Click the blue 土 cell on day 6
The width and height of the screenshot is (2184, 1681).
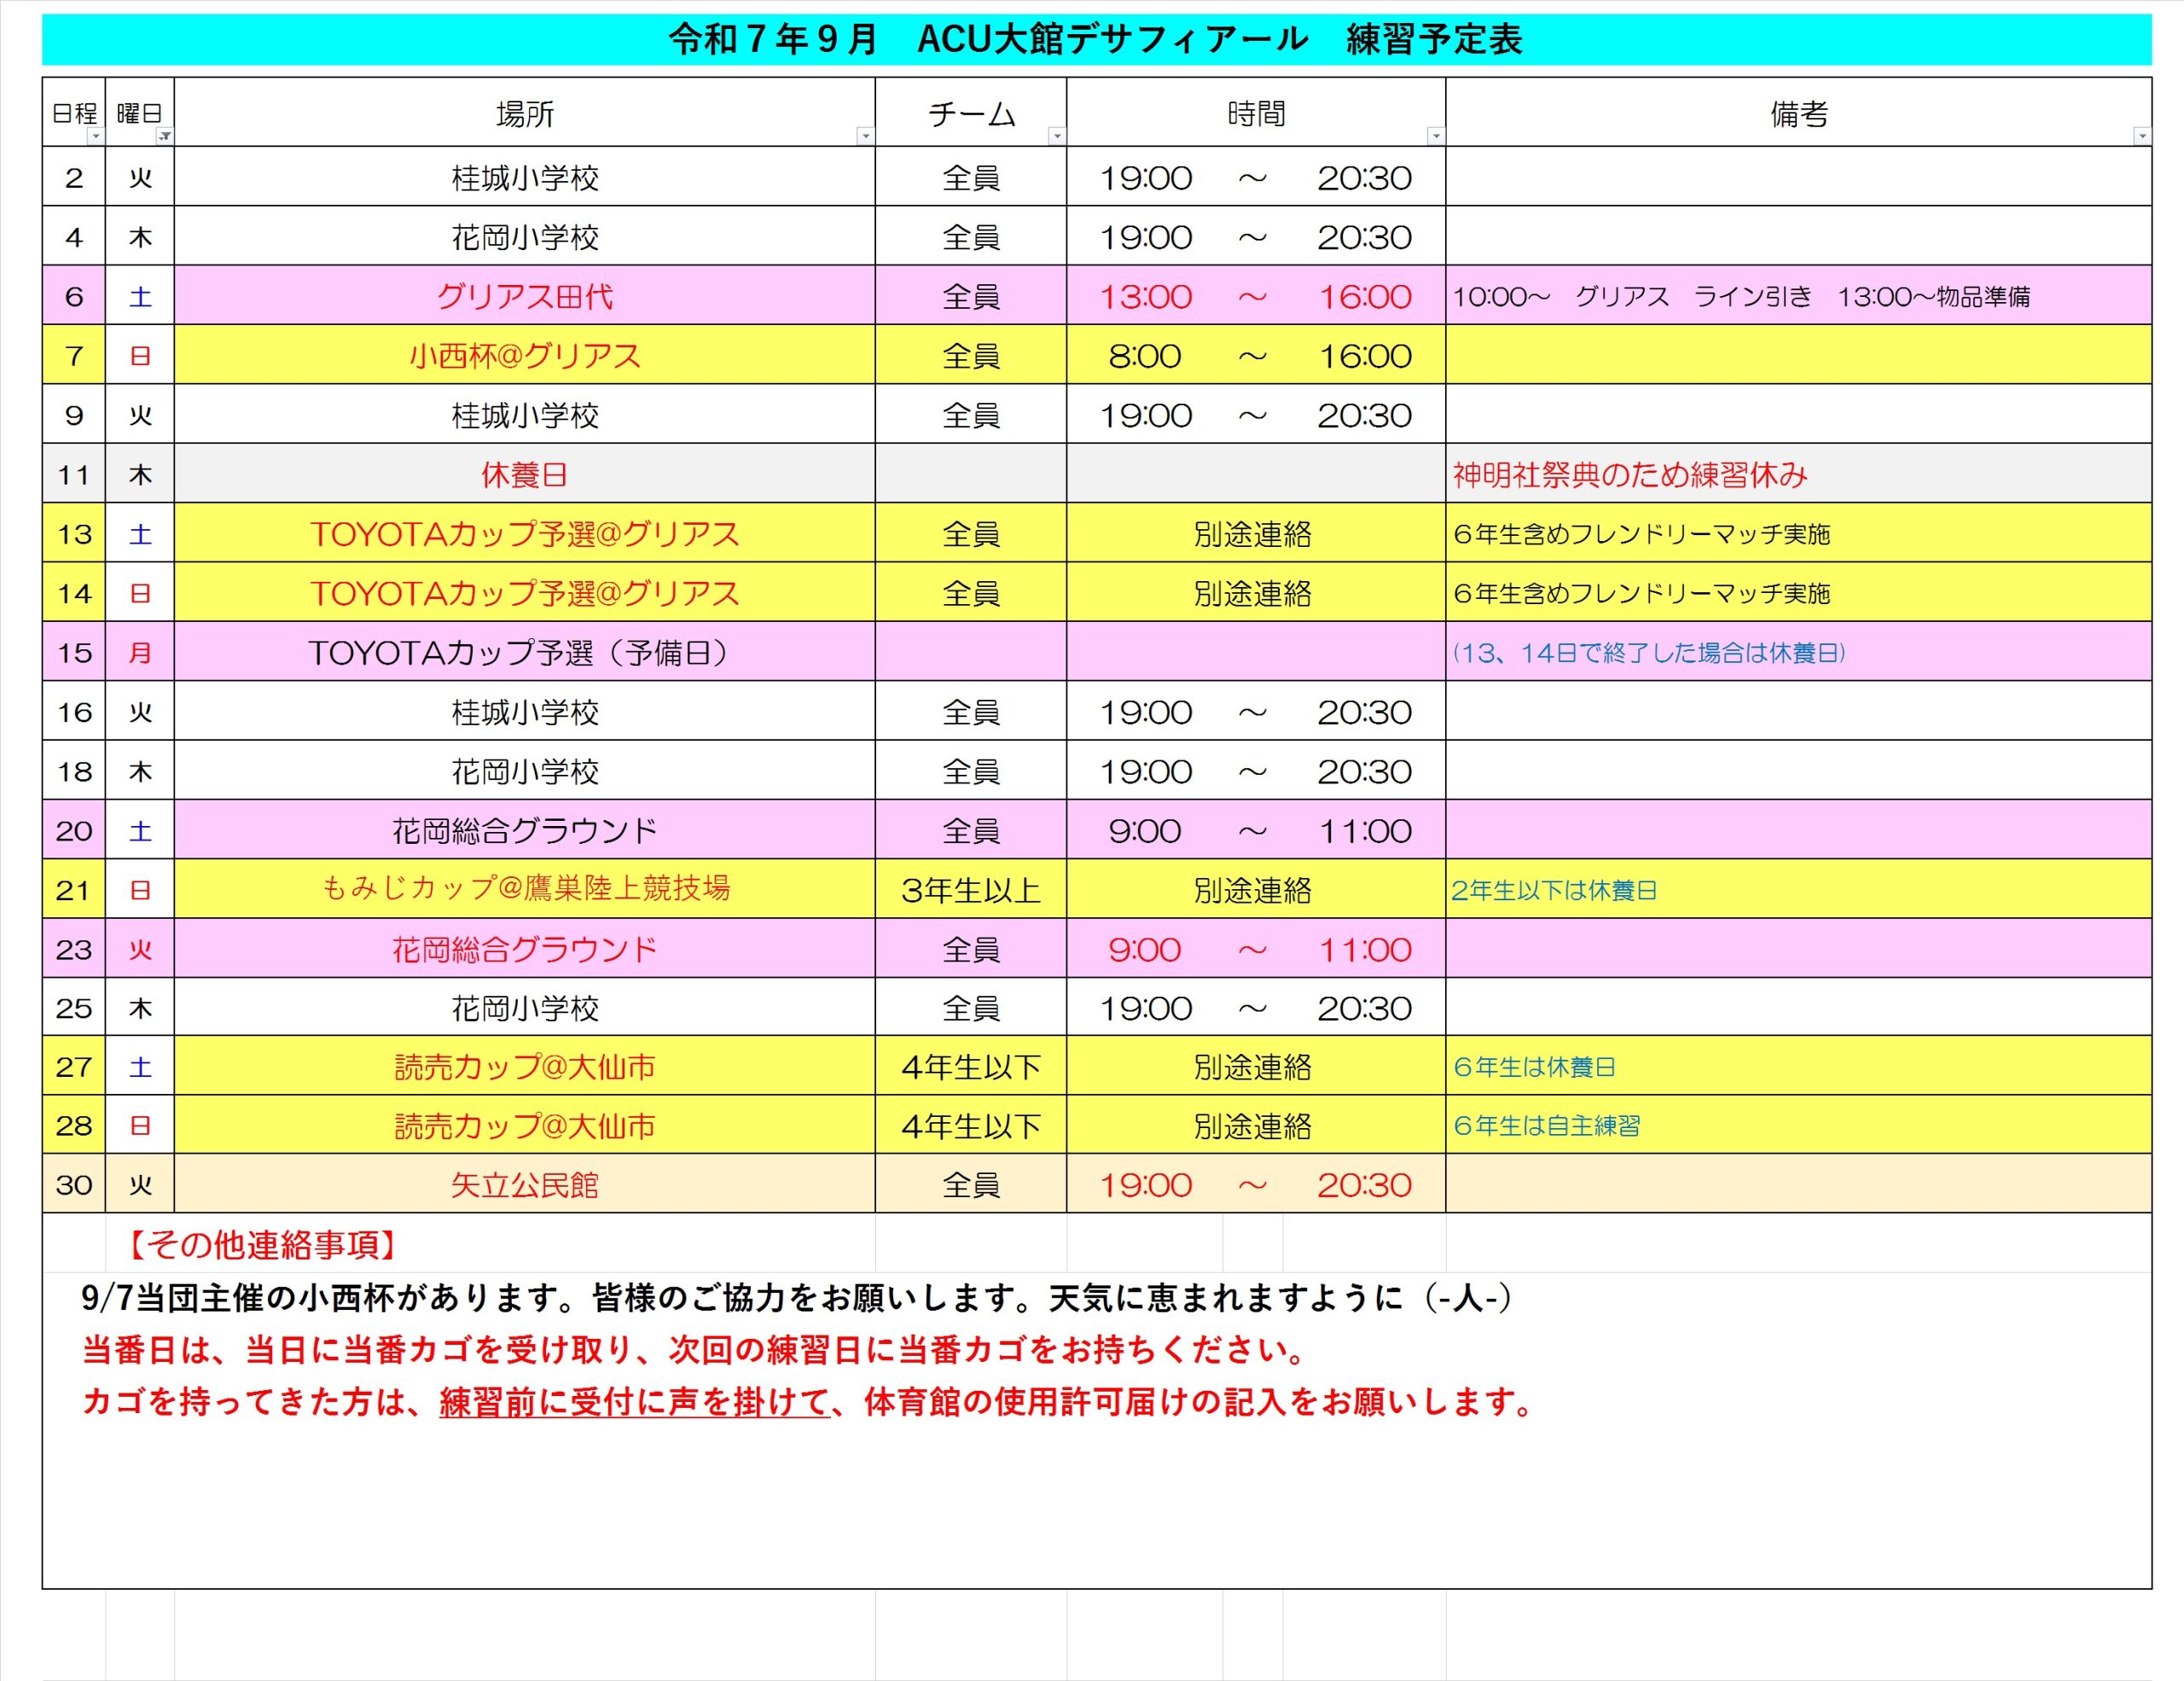(140, 296)
